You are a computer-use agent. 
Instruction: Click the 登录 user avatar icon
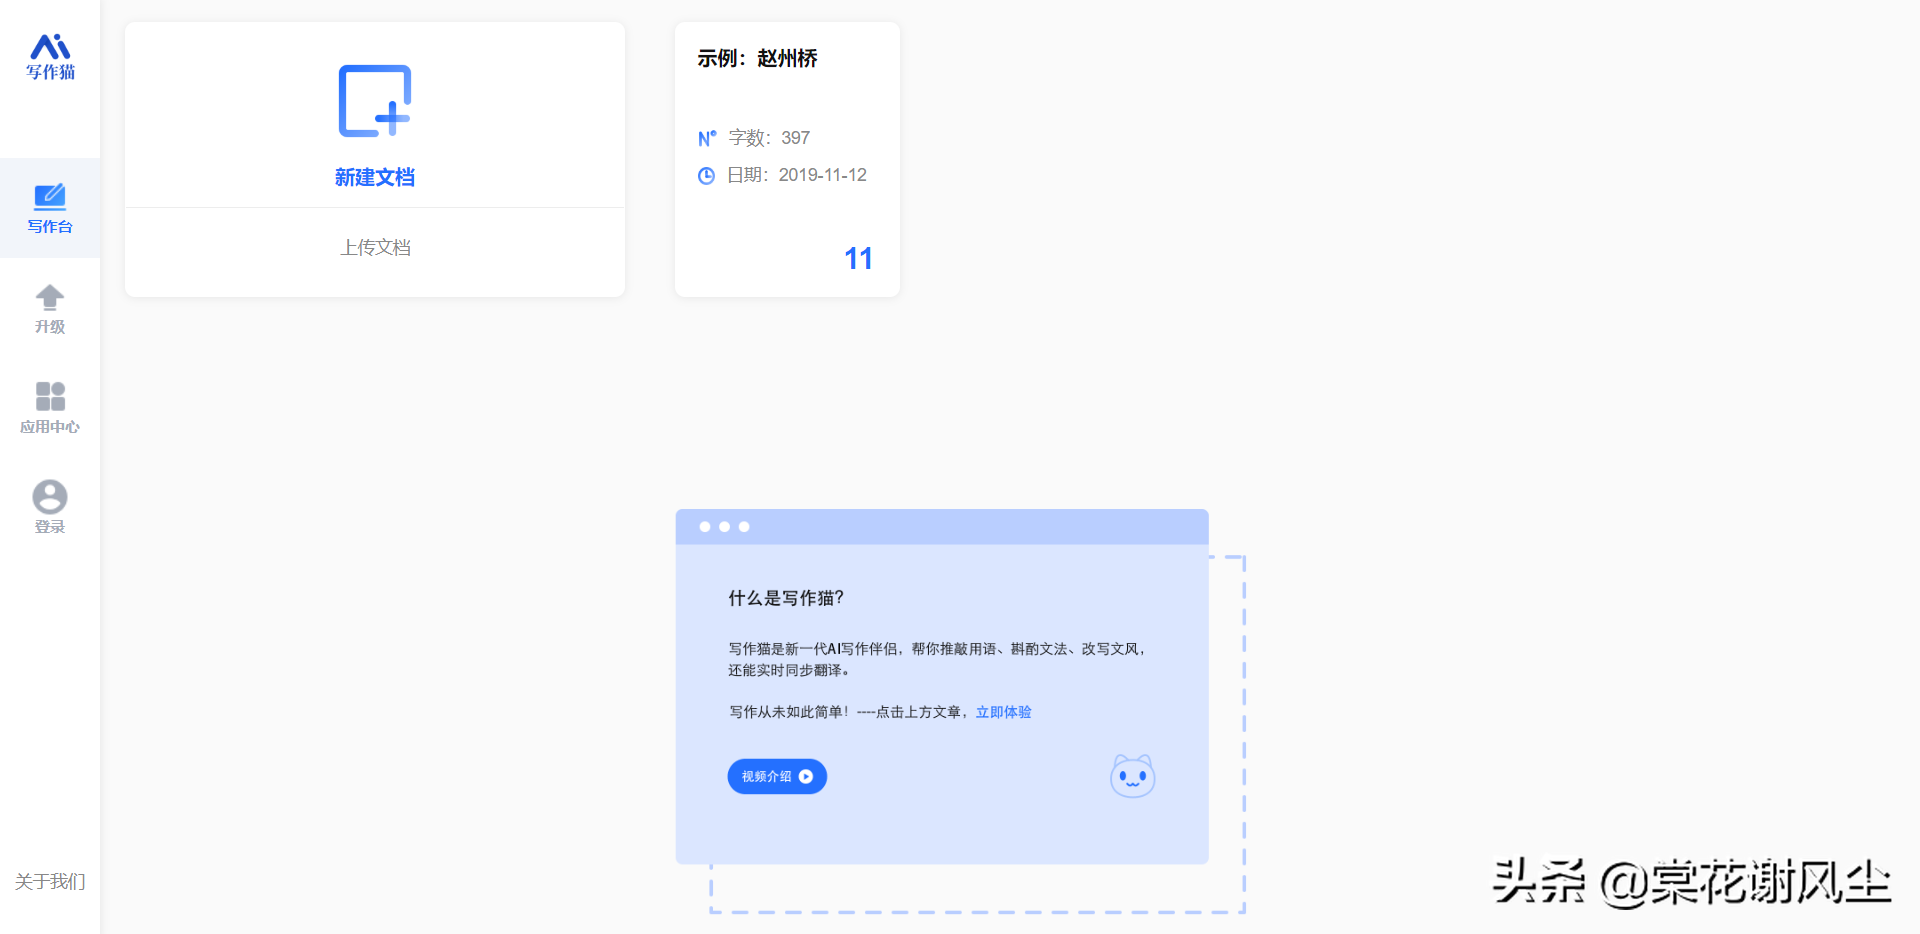tap(50, 497)
